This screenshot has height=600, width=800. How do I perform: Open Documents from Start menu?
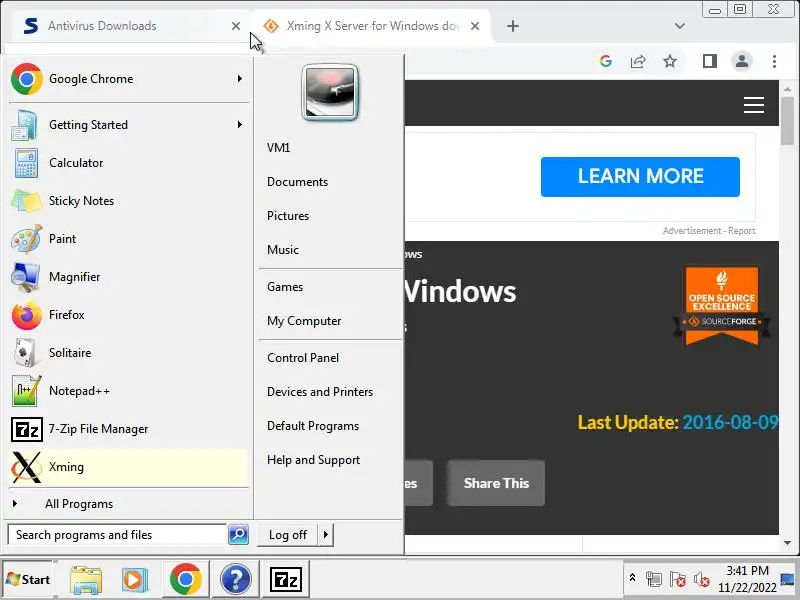297,182
